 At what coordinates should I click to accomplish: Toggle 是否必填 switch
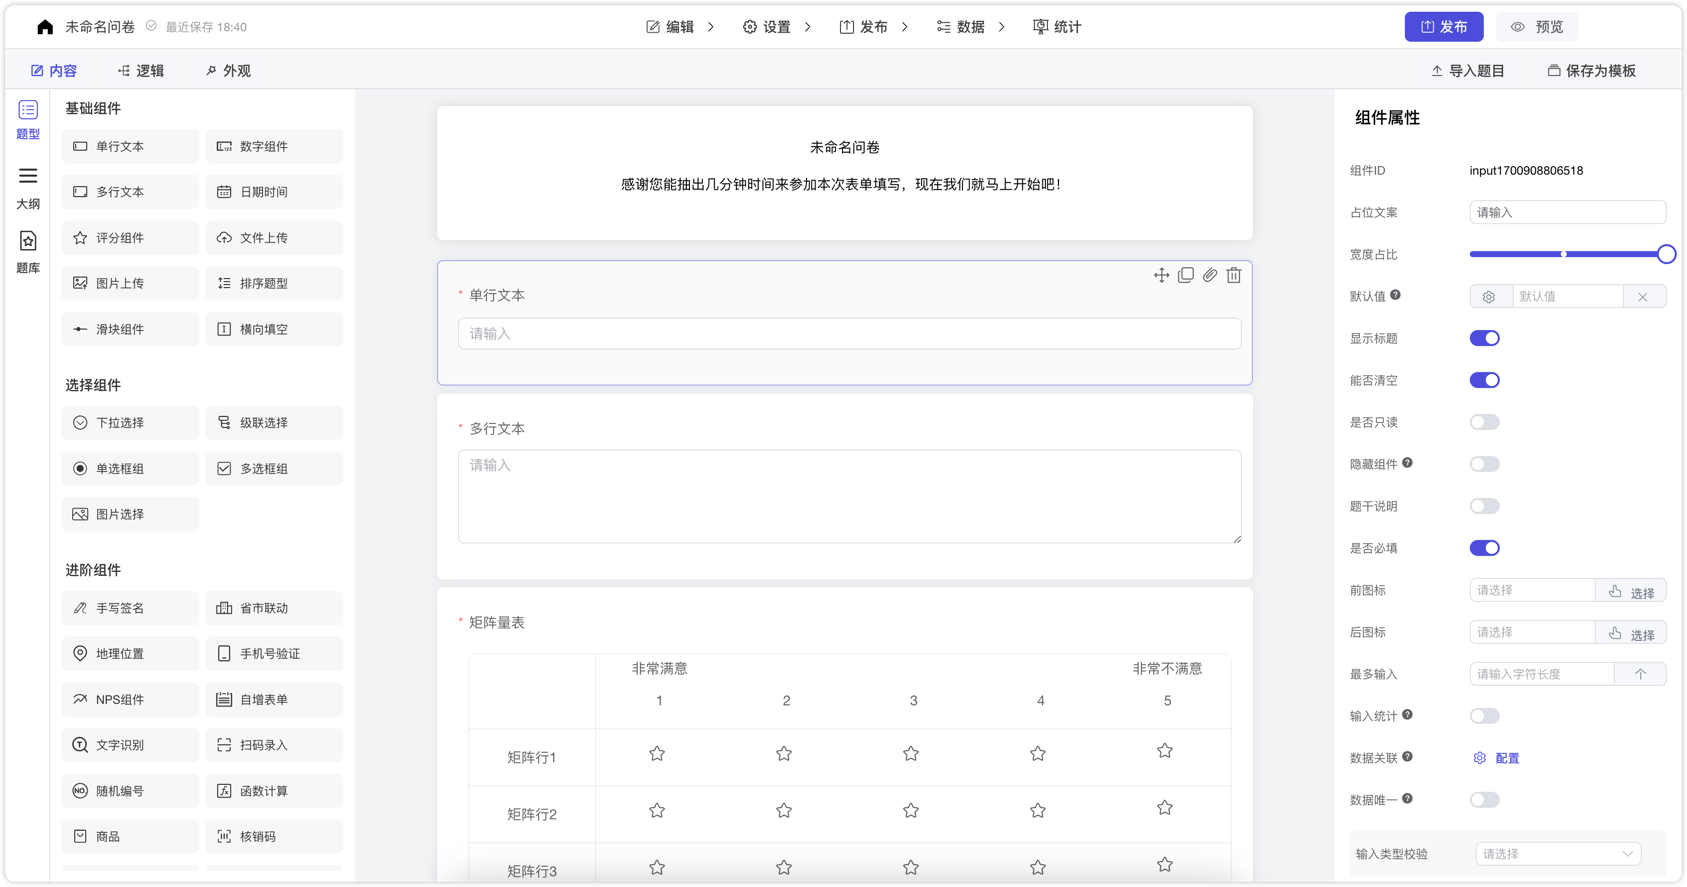(1485, 548)
